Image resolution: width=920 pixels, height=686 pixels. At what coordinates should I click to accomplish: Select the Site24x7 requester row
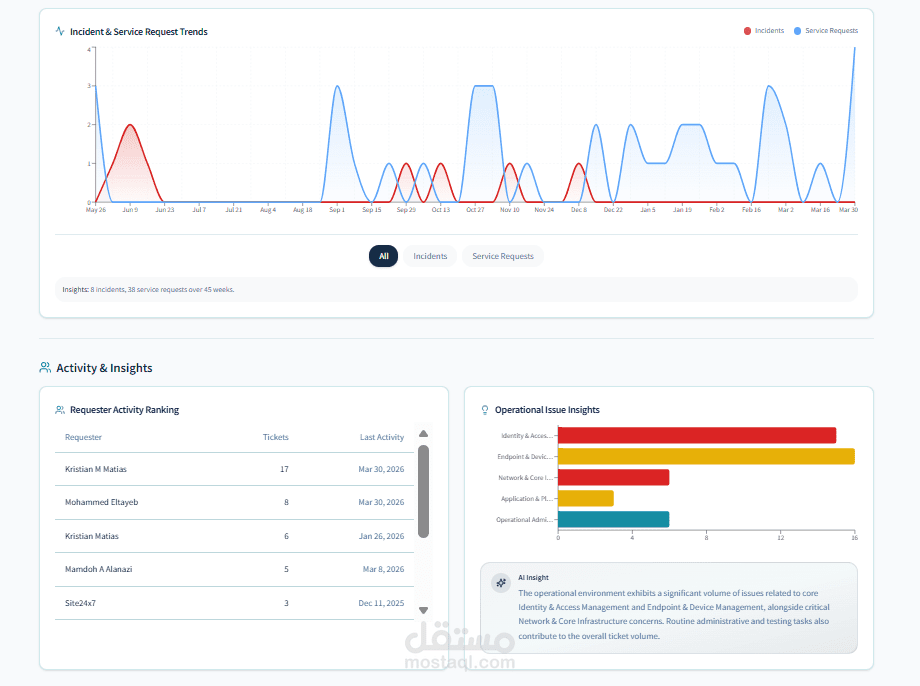coord(234,603)
